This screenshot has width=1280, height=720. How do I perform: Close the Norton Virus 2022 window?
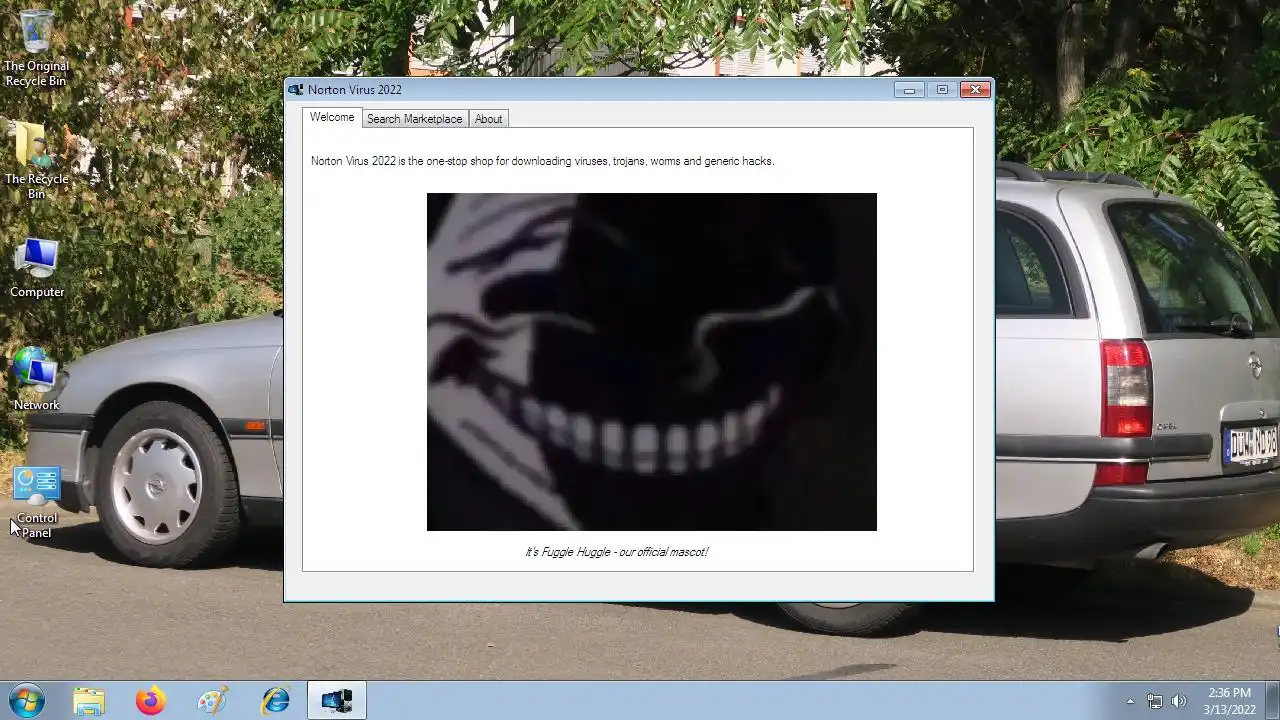click(x=975, y=90)
